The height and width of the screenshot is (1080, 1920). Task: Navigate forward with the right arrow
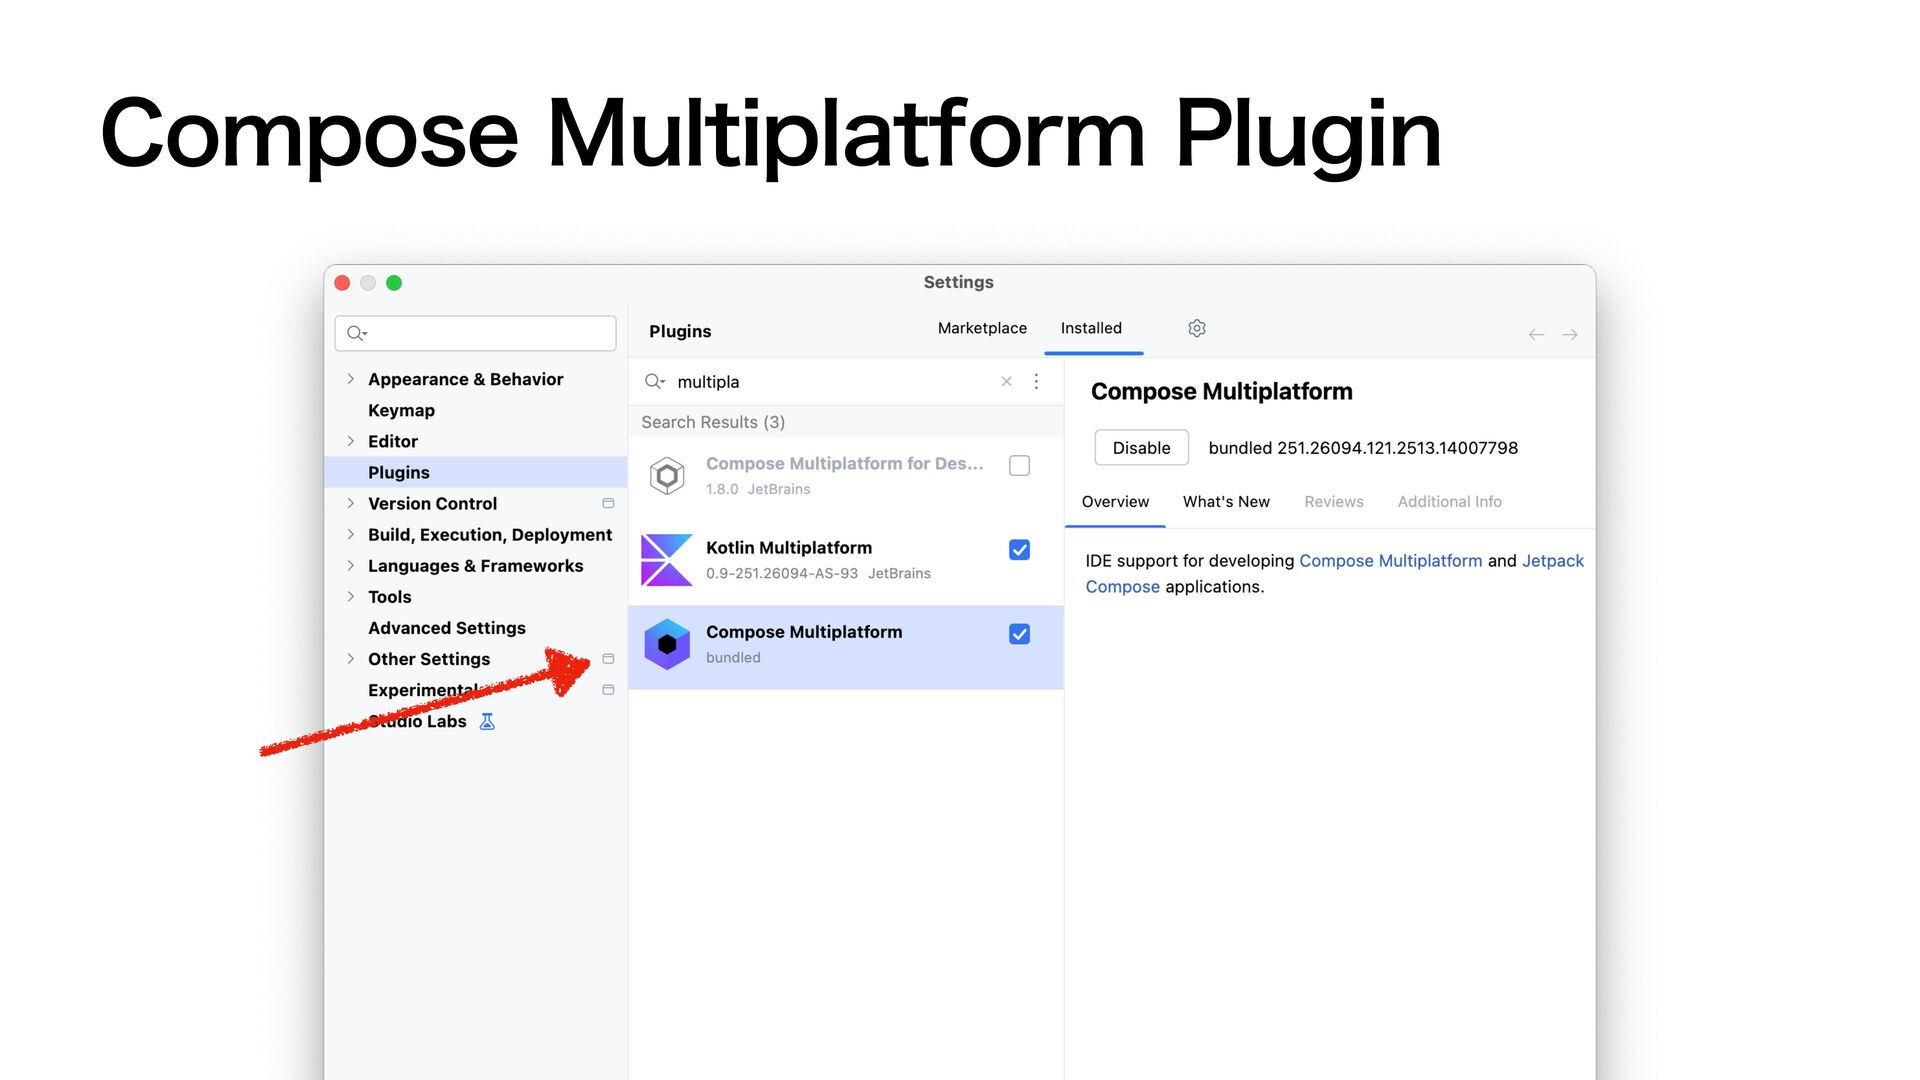pyautogui.click(x=1570, y=334)
